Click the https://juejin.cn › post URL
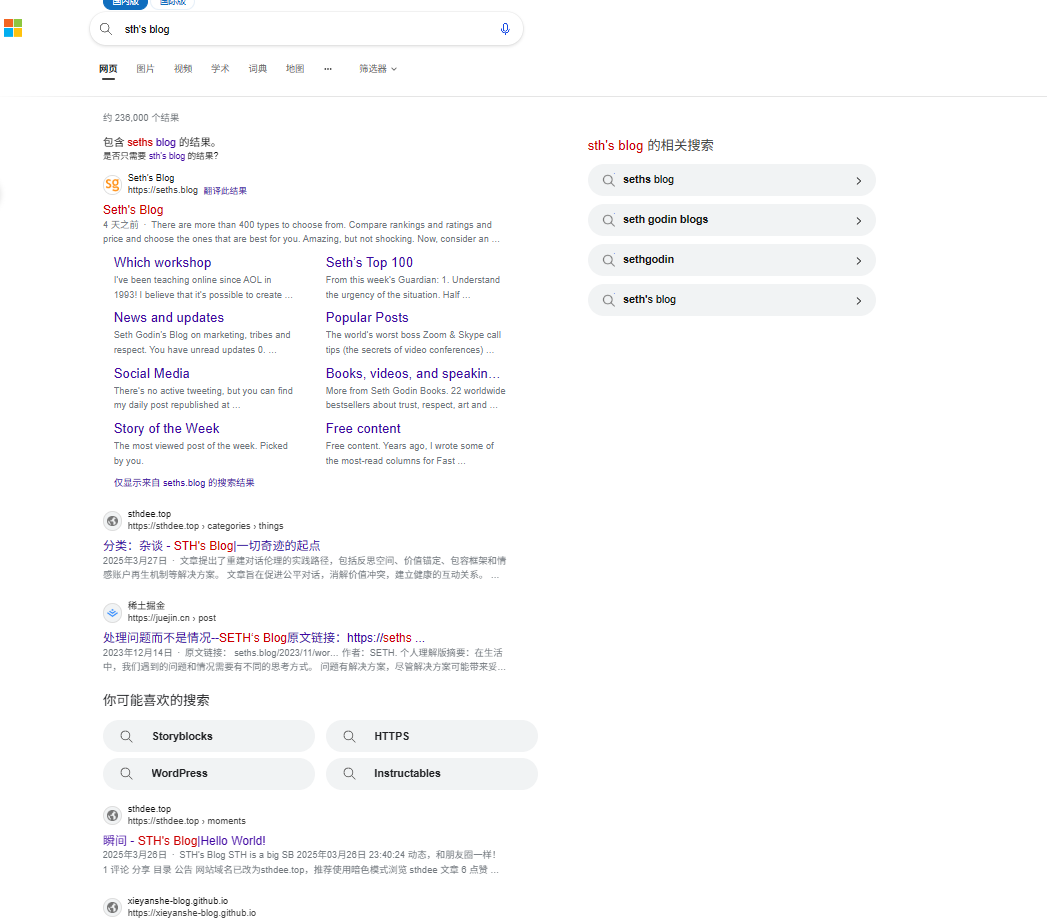 click(x=172, y=618)
